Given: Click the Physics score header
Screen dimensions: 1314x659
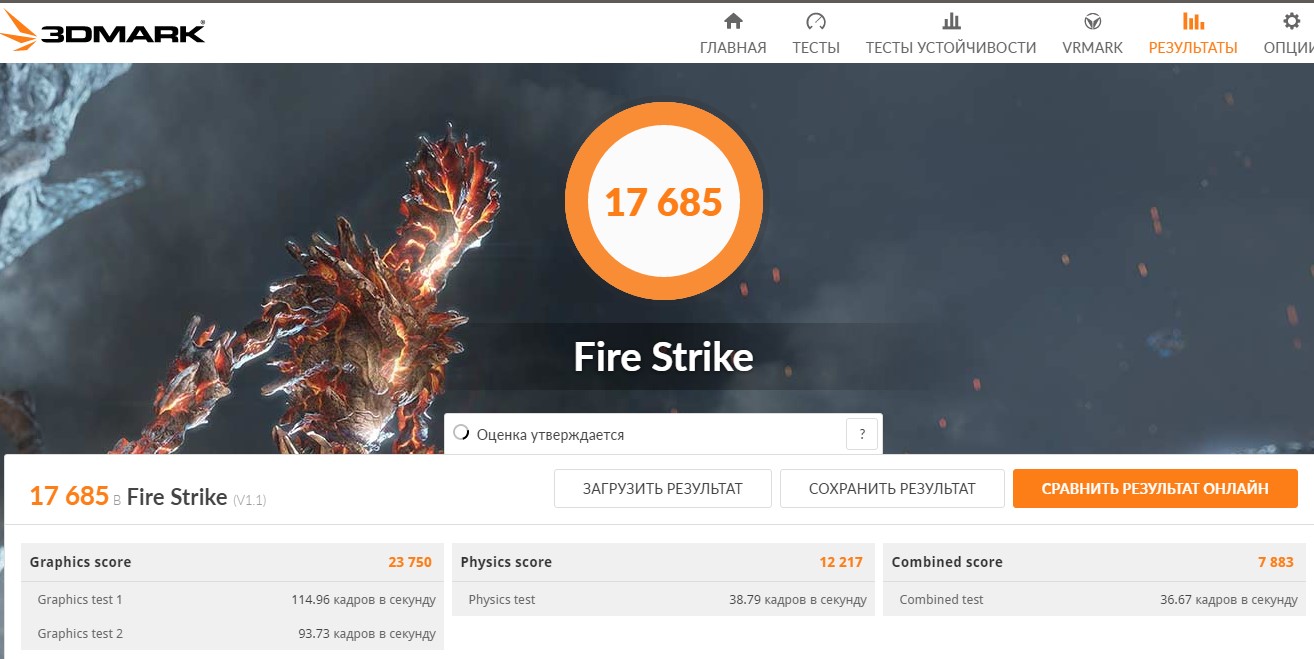Looking at the screenshot, I should click(506, 562).
